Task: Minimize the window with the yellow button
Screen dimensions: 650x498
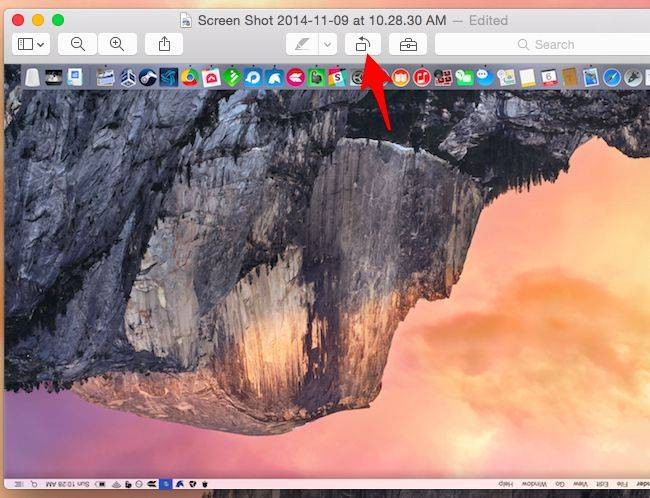Action: [38, 20]
